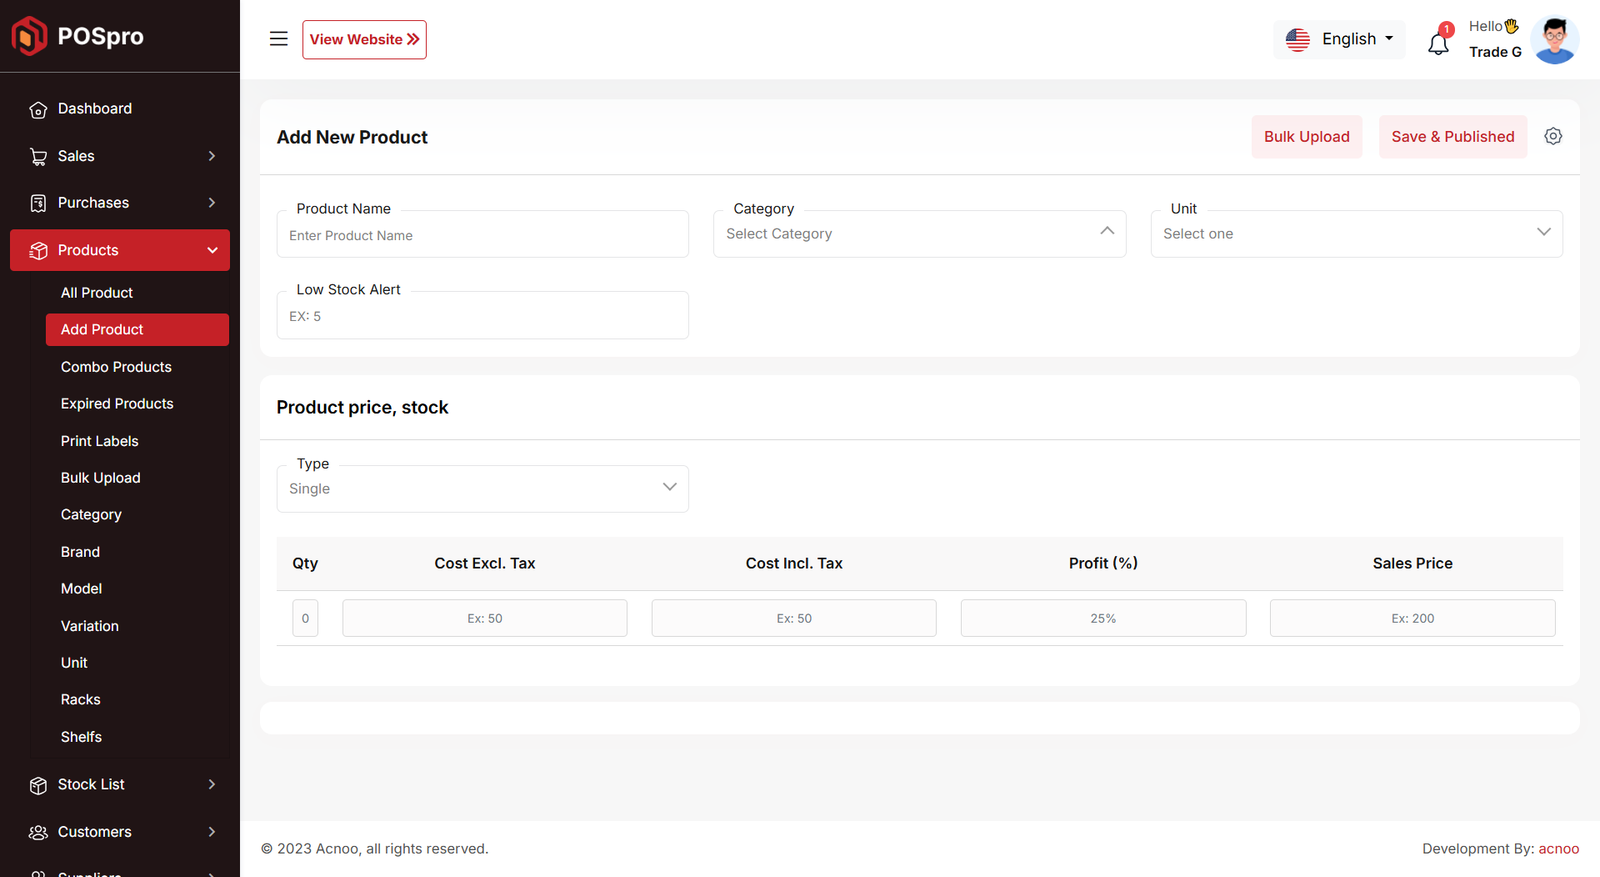1600x877 pixels.
Task: Open the product Type dropdown
Action: (x=482, y=489)
